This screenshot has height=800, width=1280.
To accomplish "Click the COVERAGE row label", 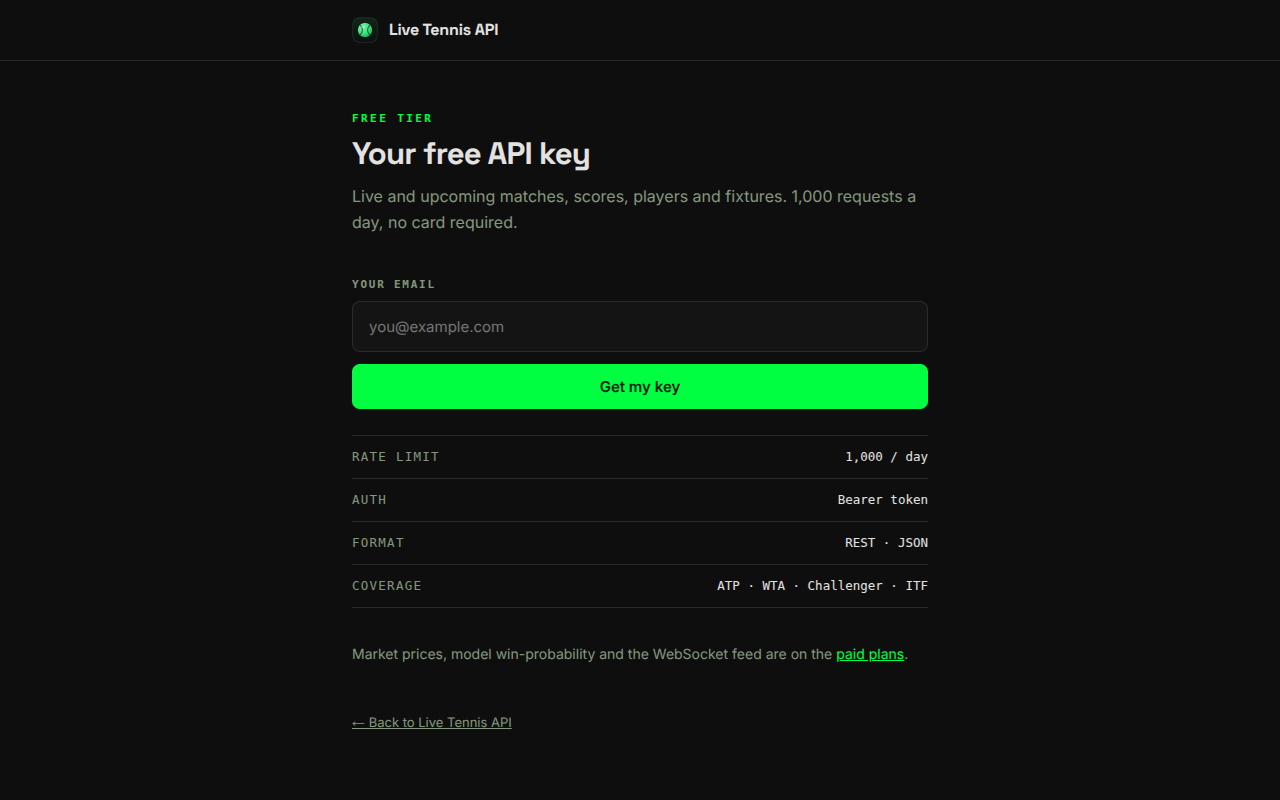I will [387, 586].
